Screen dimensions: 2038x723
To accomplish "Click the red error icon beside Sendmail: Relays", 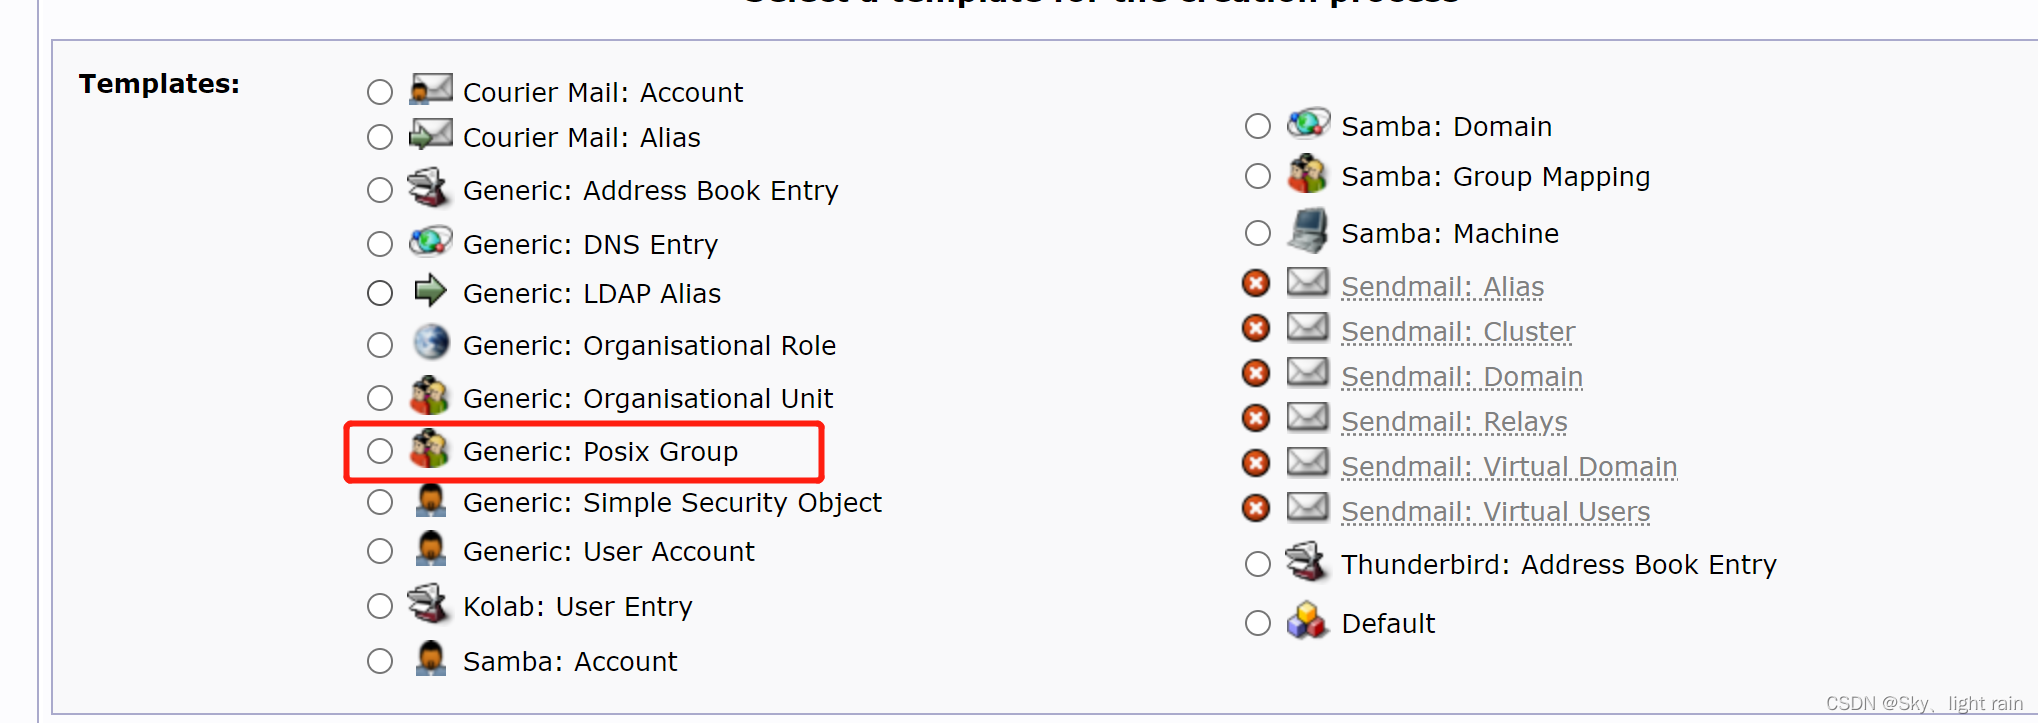I will pos(1256,418).
